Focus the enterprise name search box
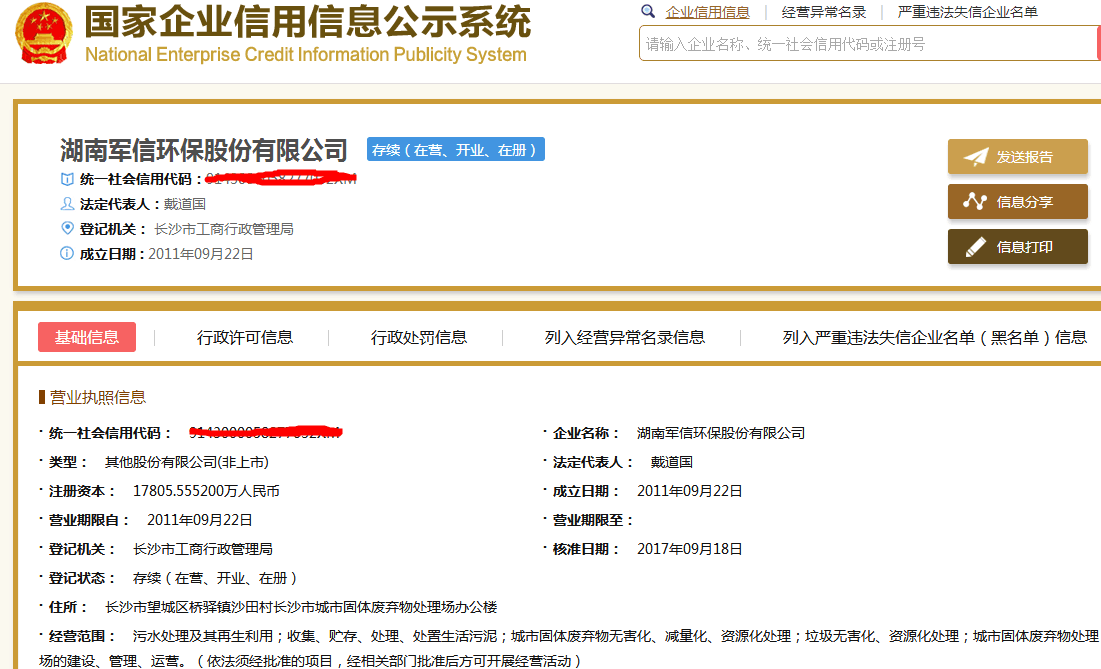1101x669 pixels. (868, 44)
